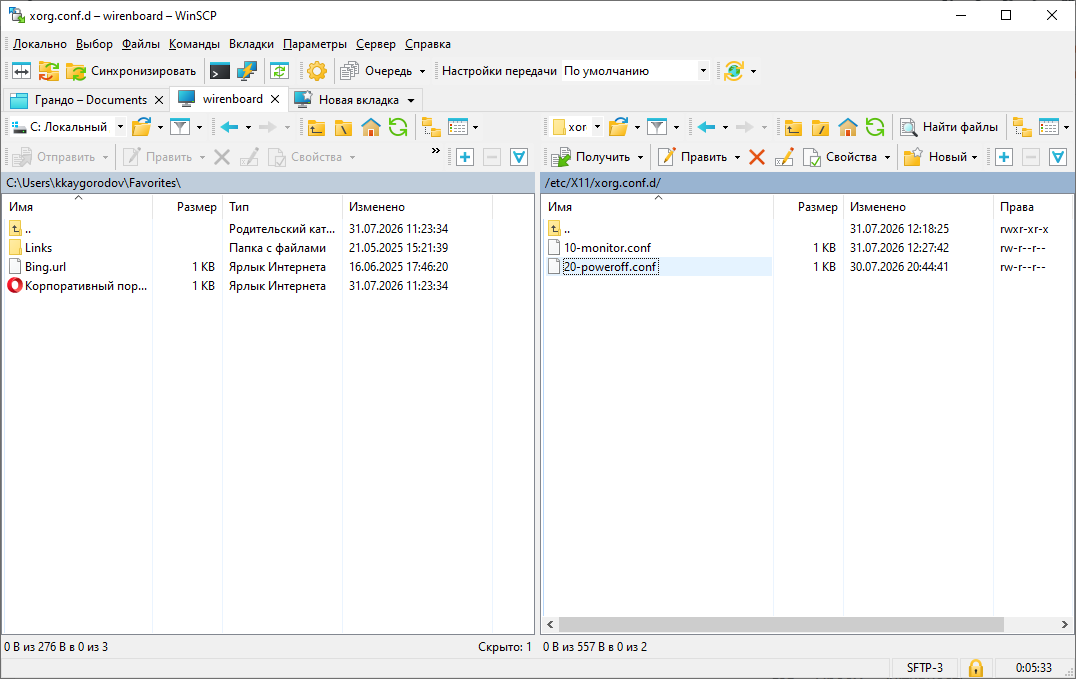Click remote panel select files plus icon
The image size is (1076, 679).
(x=1004, y=157)
